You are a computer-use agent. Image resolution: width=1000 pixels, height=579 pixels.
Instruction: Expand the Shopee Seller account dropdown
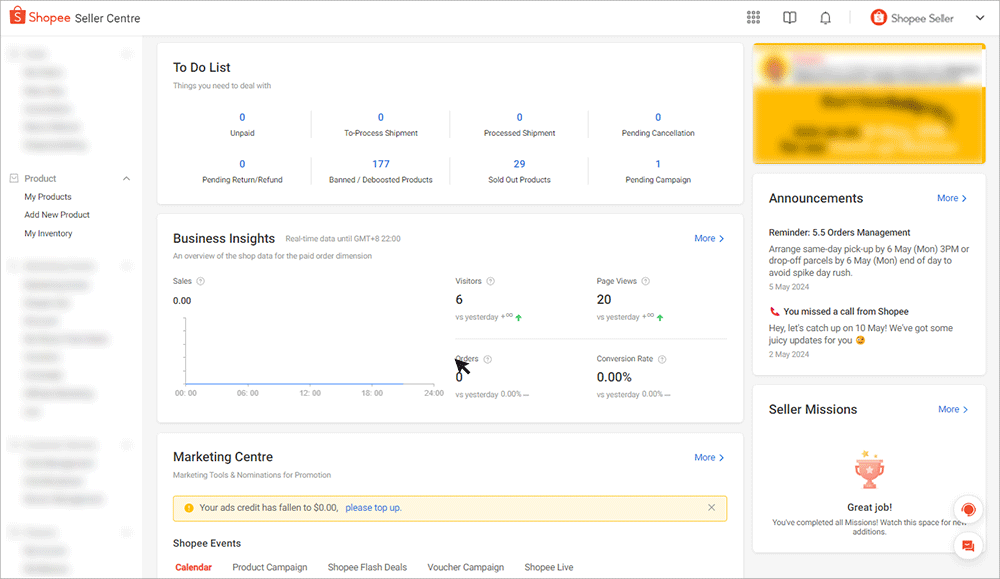[978, 18]
